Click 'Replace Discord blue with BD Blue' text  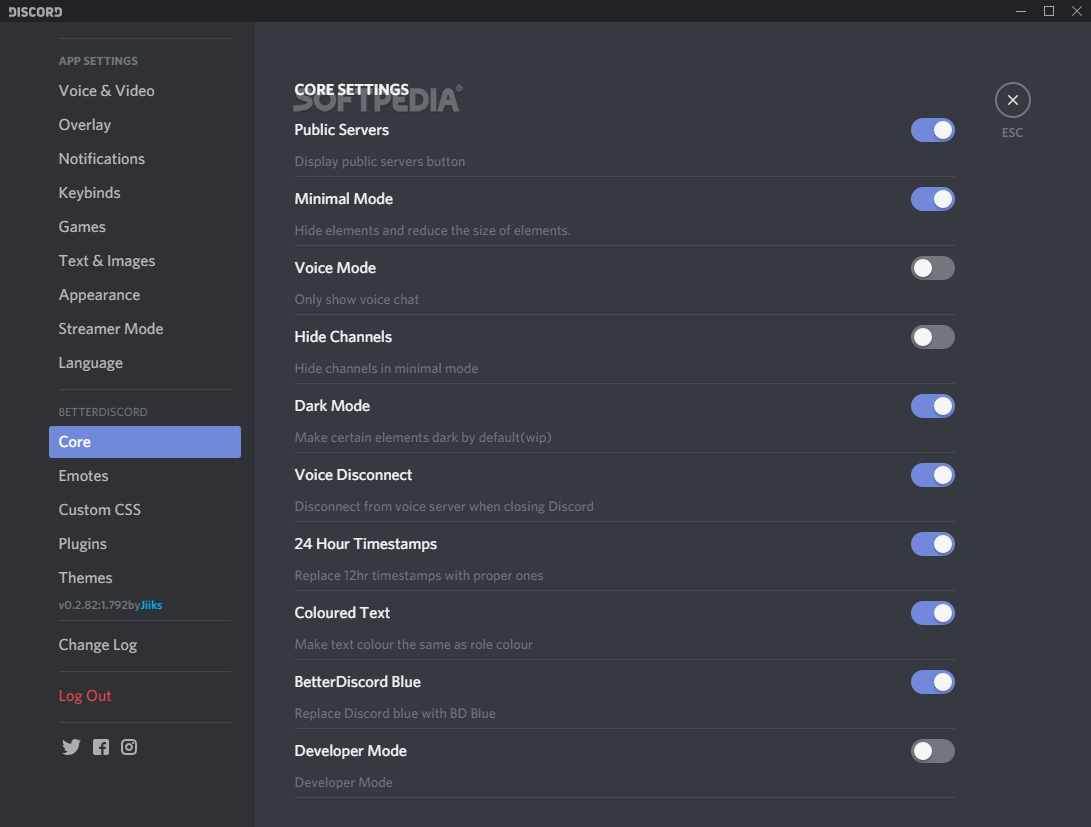click(x=395, y=714)
